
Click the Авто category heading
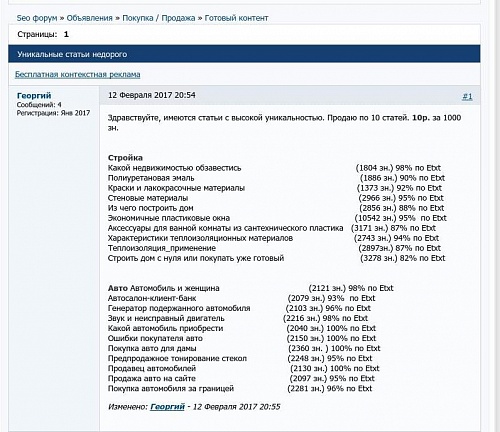[x=118, y=288]
